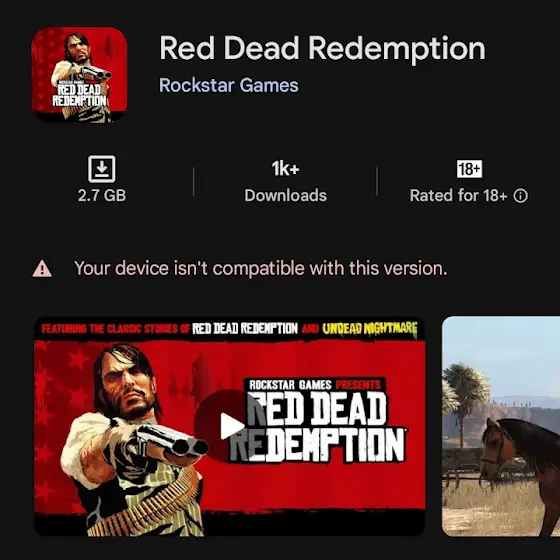Click the Undead Nightmare banner text
Screen dimensions: 560x560
pyautogui.click(x=370, y=329)
